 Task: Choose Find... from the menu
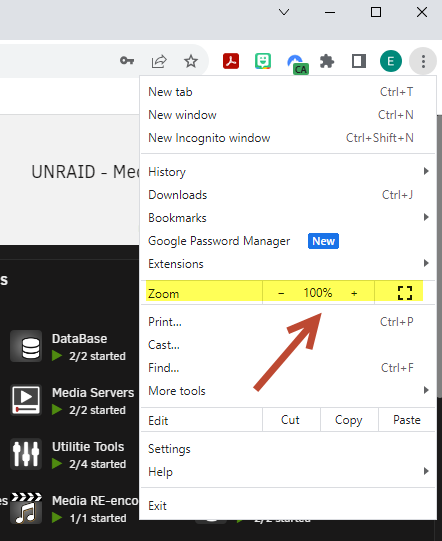[x=288, y=368]
